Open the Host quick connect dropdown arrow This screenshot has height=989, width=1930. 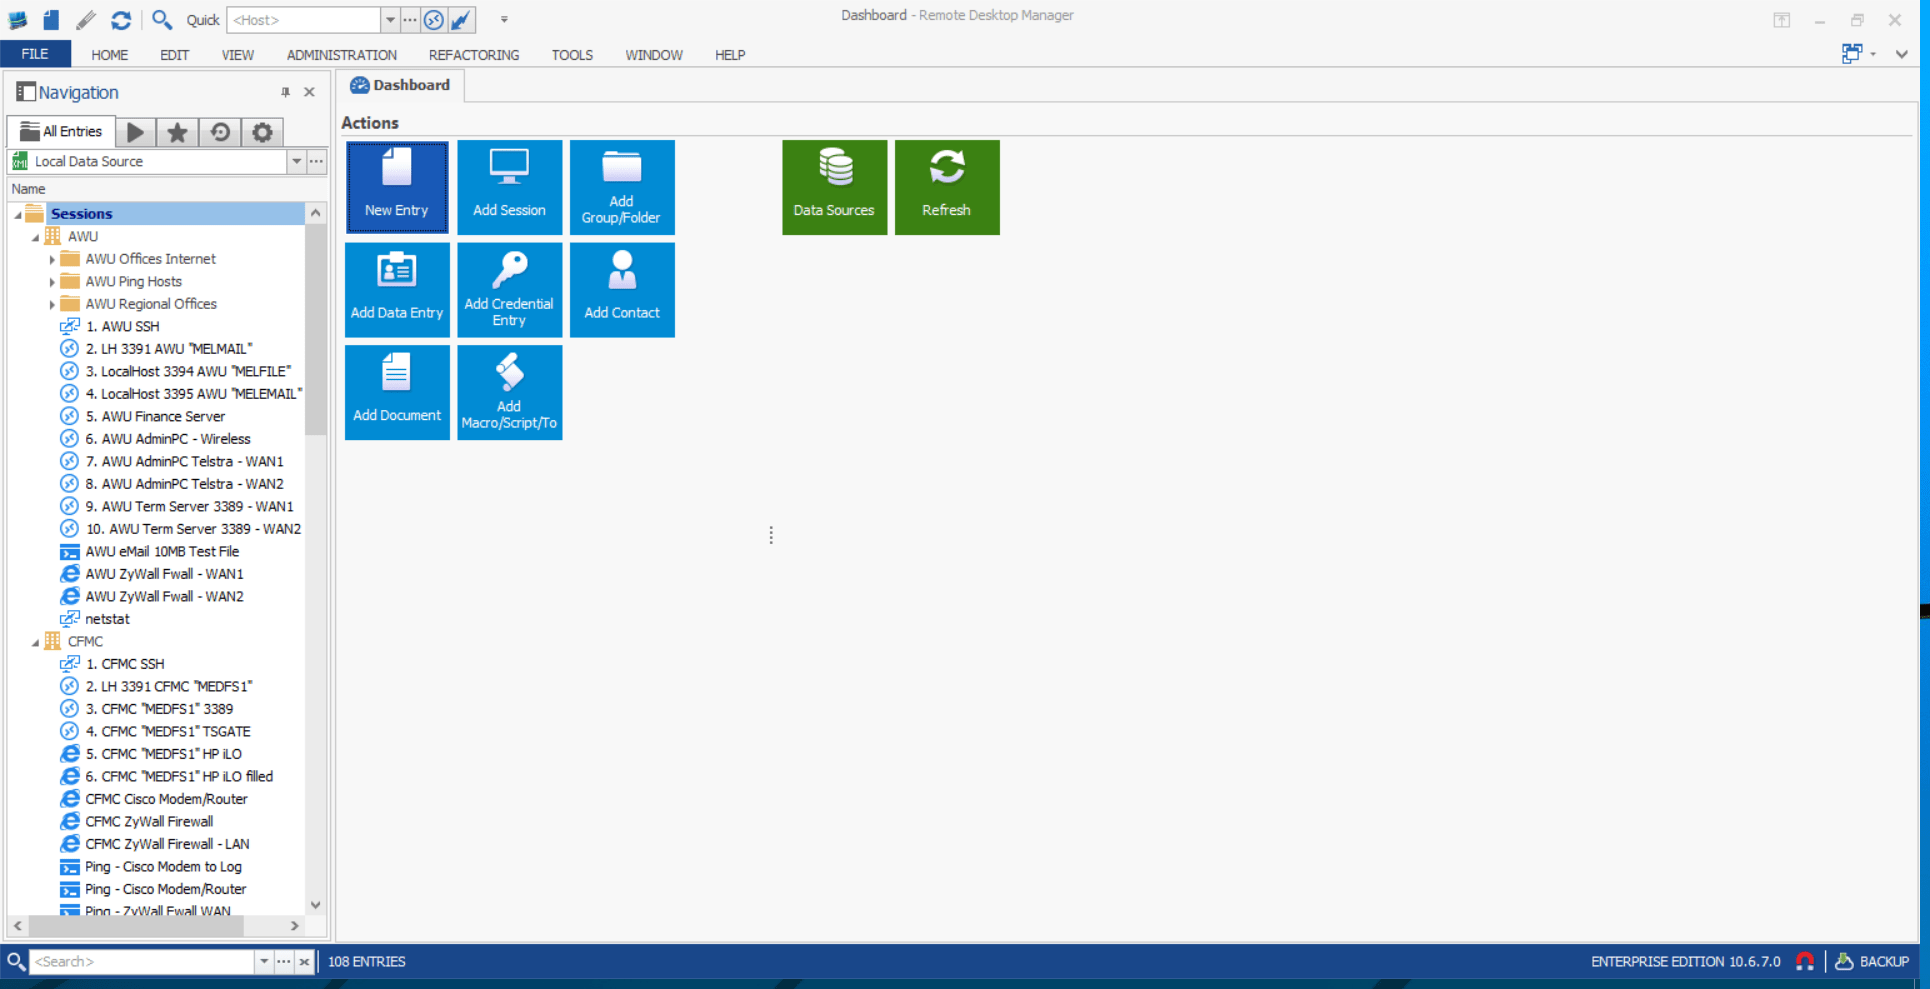click(390, 20)
